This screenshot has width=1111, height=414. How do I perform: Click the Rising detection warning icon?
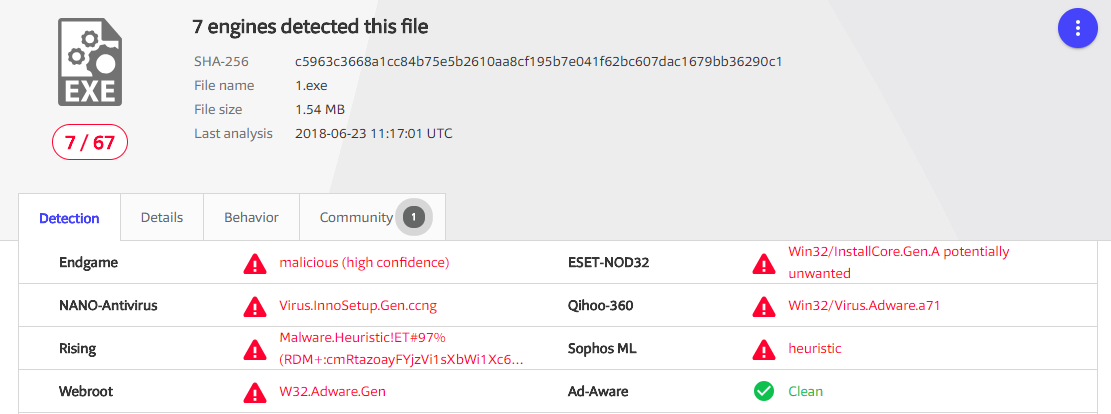255,349
